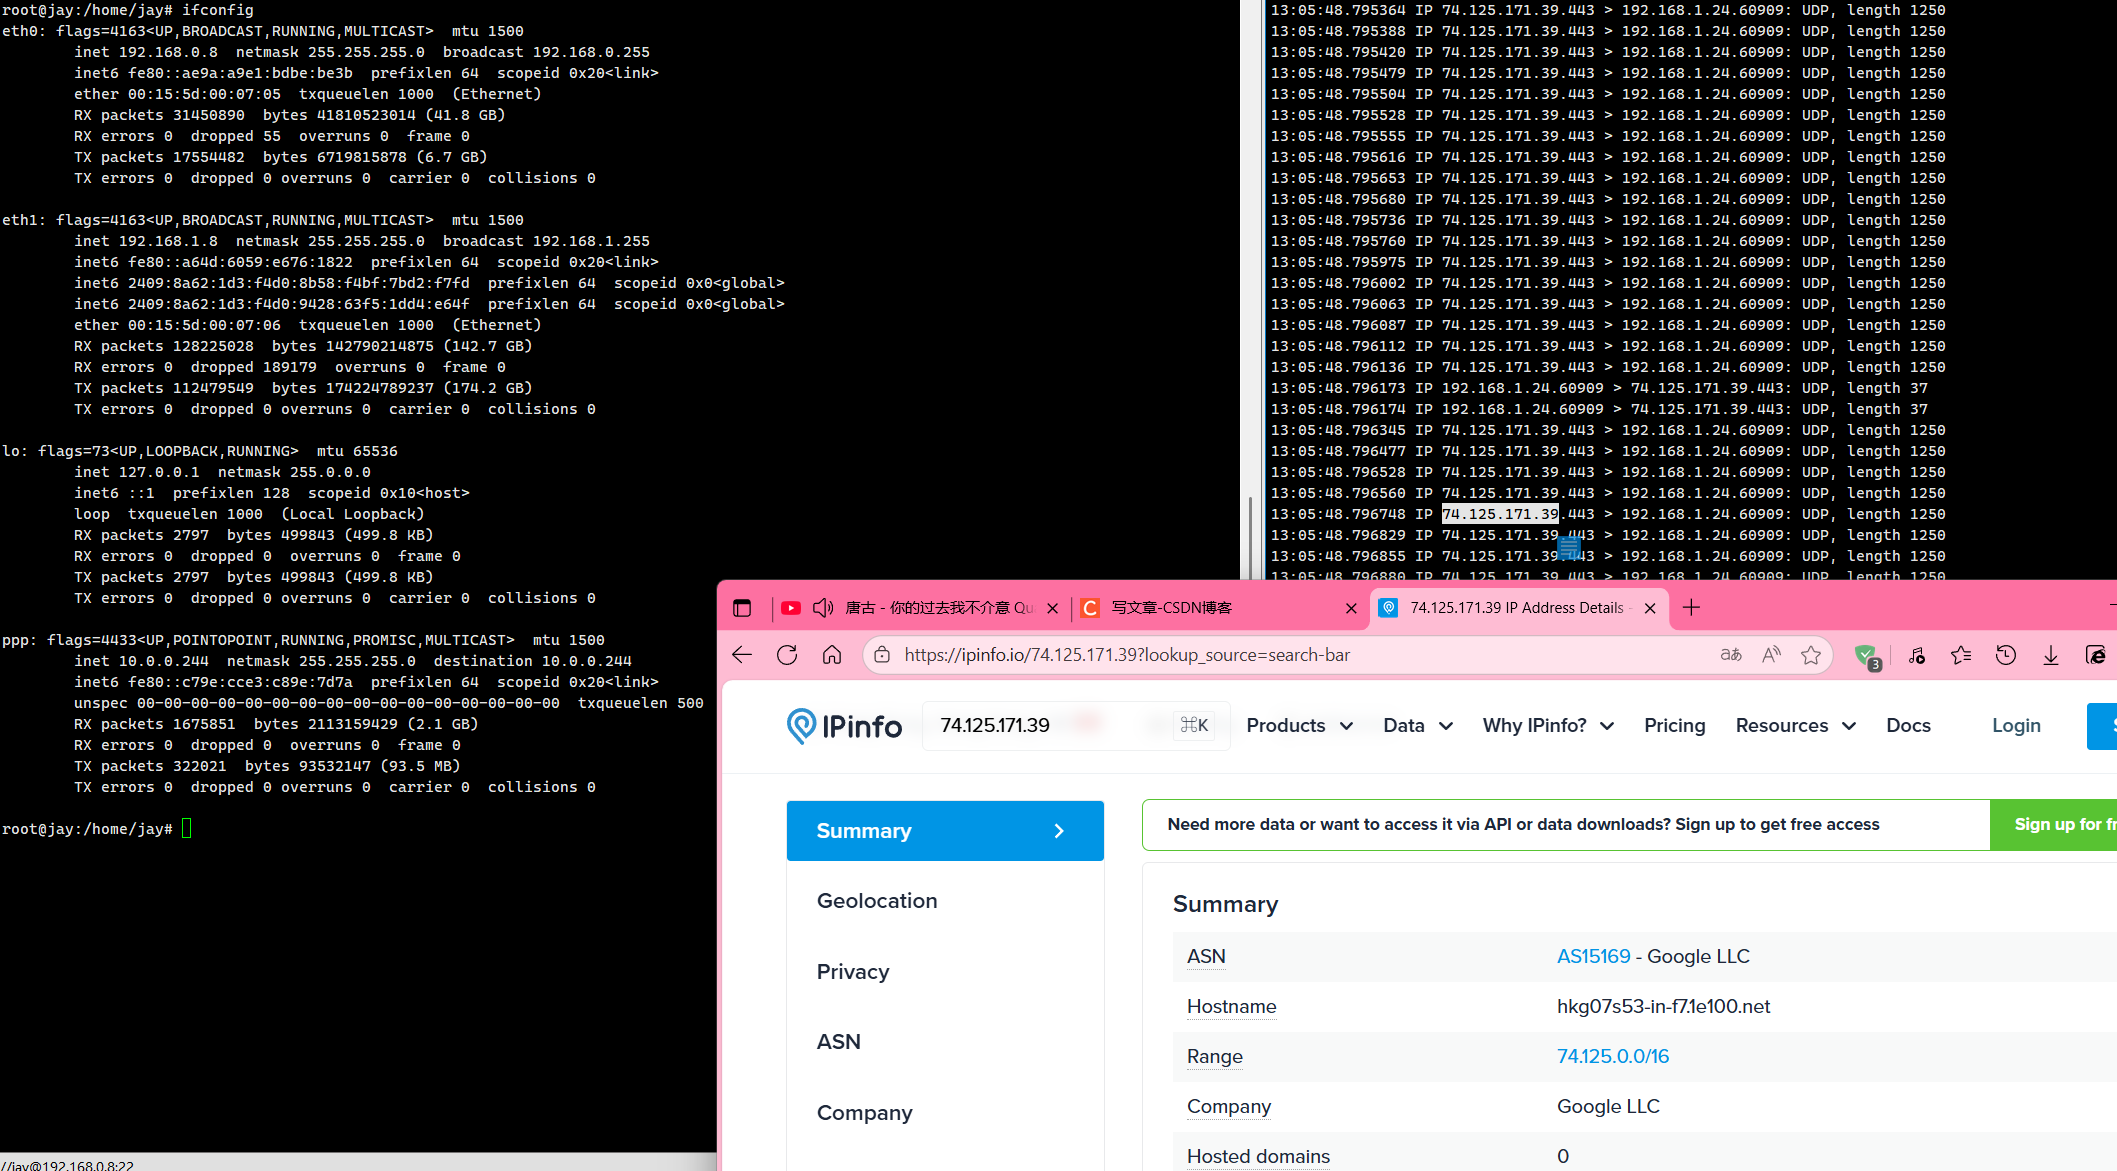The width and height of the screenshot is (2117, 1171).
Task: Open the browser home page
Action: (x=831, y=654)
